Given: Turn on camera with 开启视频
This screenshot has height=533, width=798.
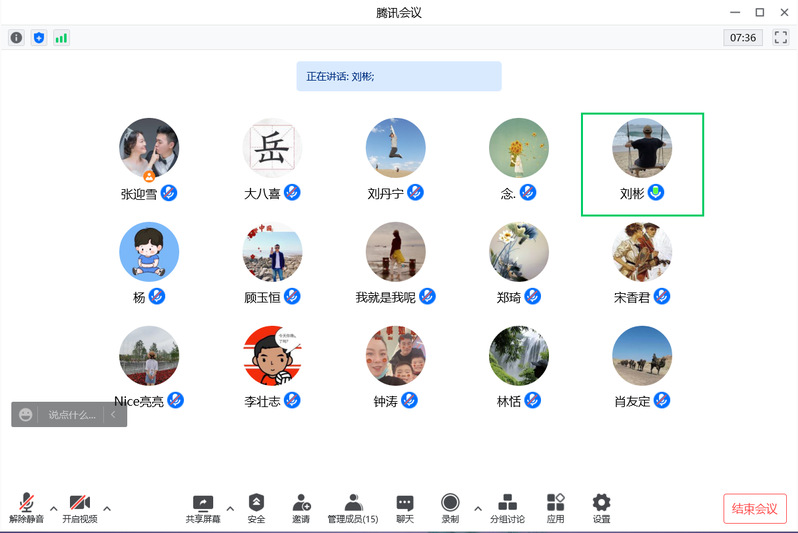Looking at the screenshot, I should pyautogui.click(x=80, y=507).
